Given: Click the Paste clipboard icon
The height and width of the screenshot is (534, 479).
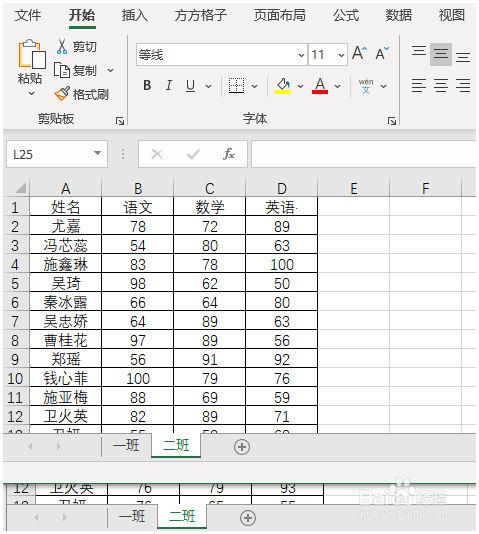Looking at the screenshot, I should click(x=32, y=54).
